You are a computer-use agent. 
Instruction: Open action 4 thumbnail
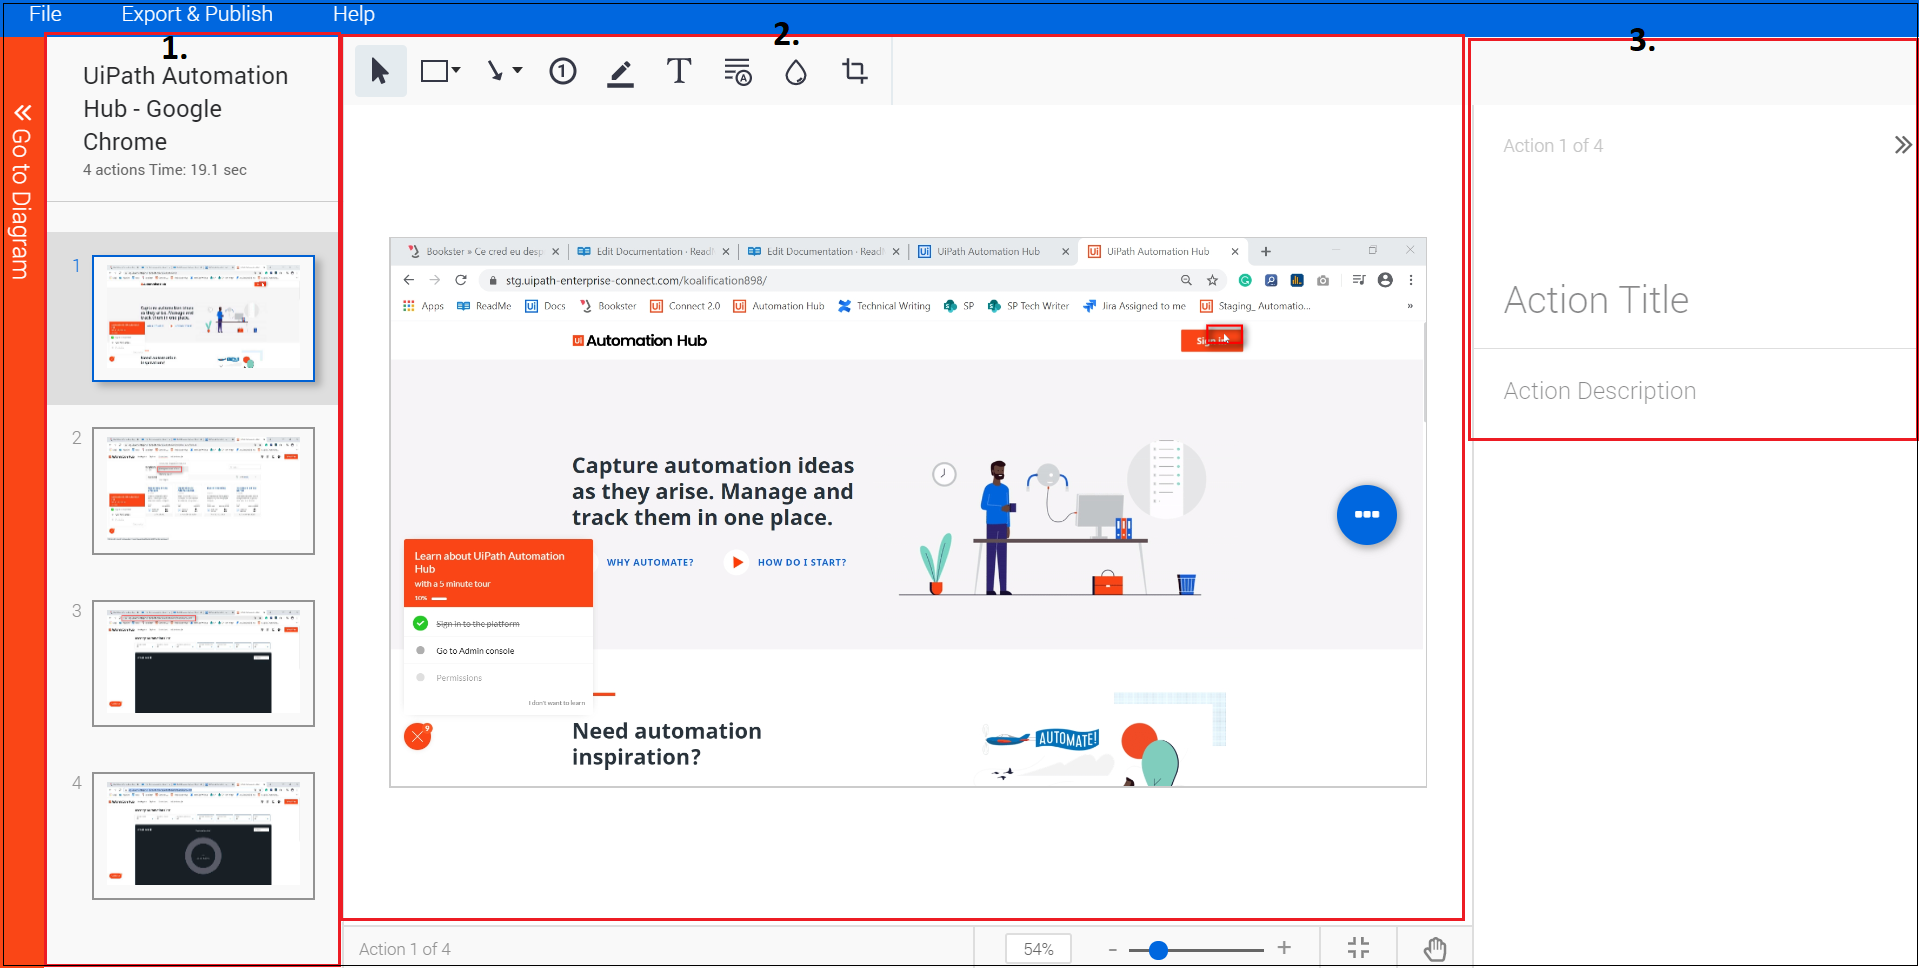click(203, 836)
